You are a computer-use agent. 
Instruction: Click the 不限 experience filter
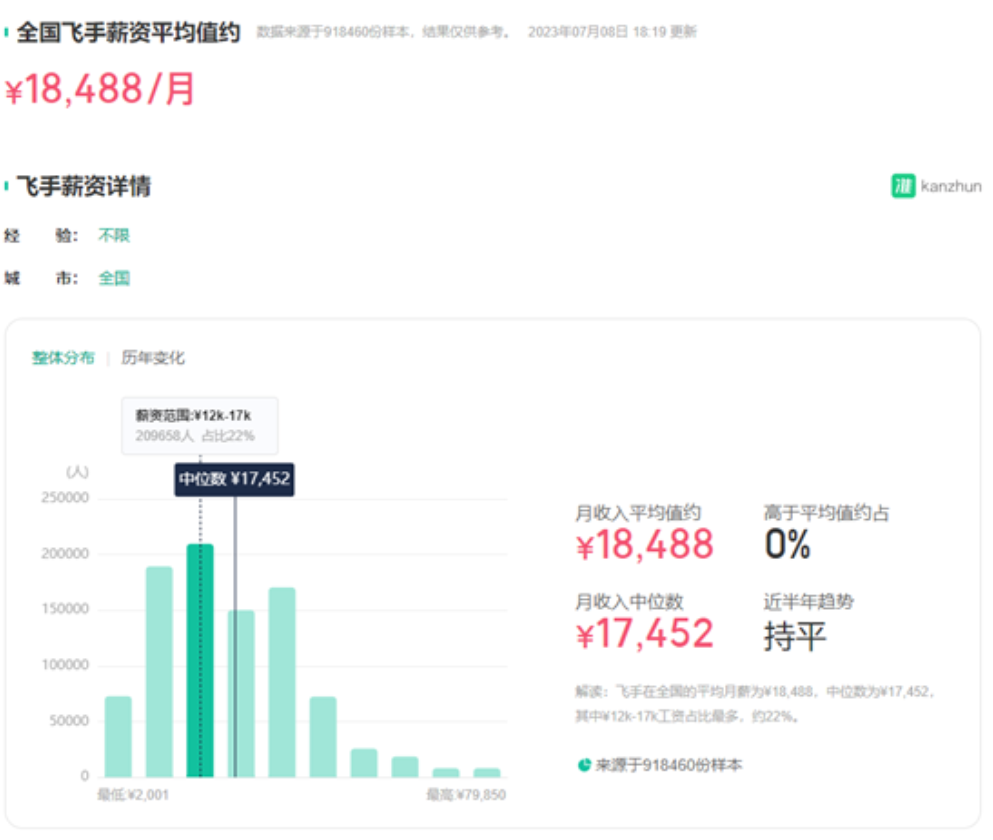(x=114, y=236)
